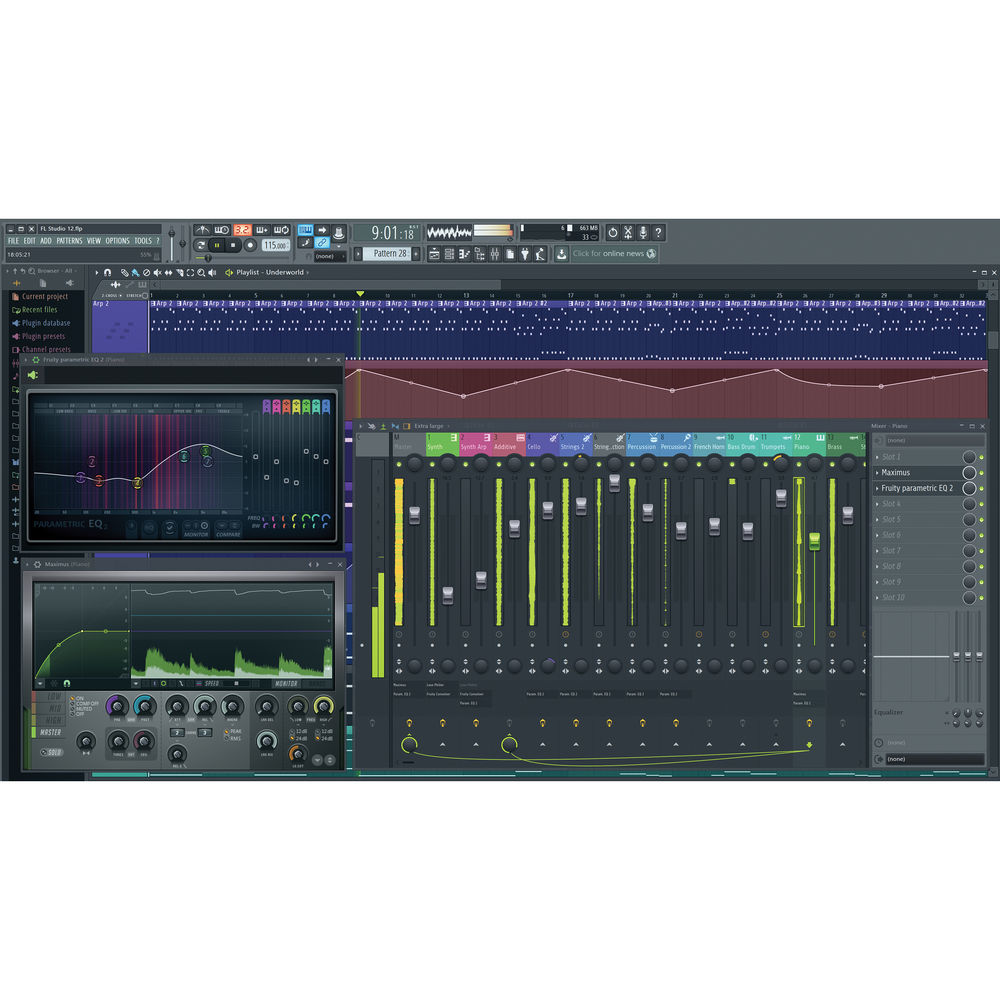This screenshot has height=1000, width=1000.
Task: Click the typing keyboard to piano icon
Action: 304,231
